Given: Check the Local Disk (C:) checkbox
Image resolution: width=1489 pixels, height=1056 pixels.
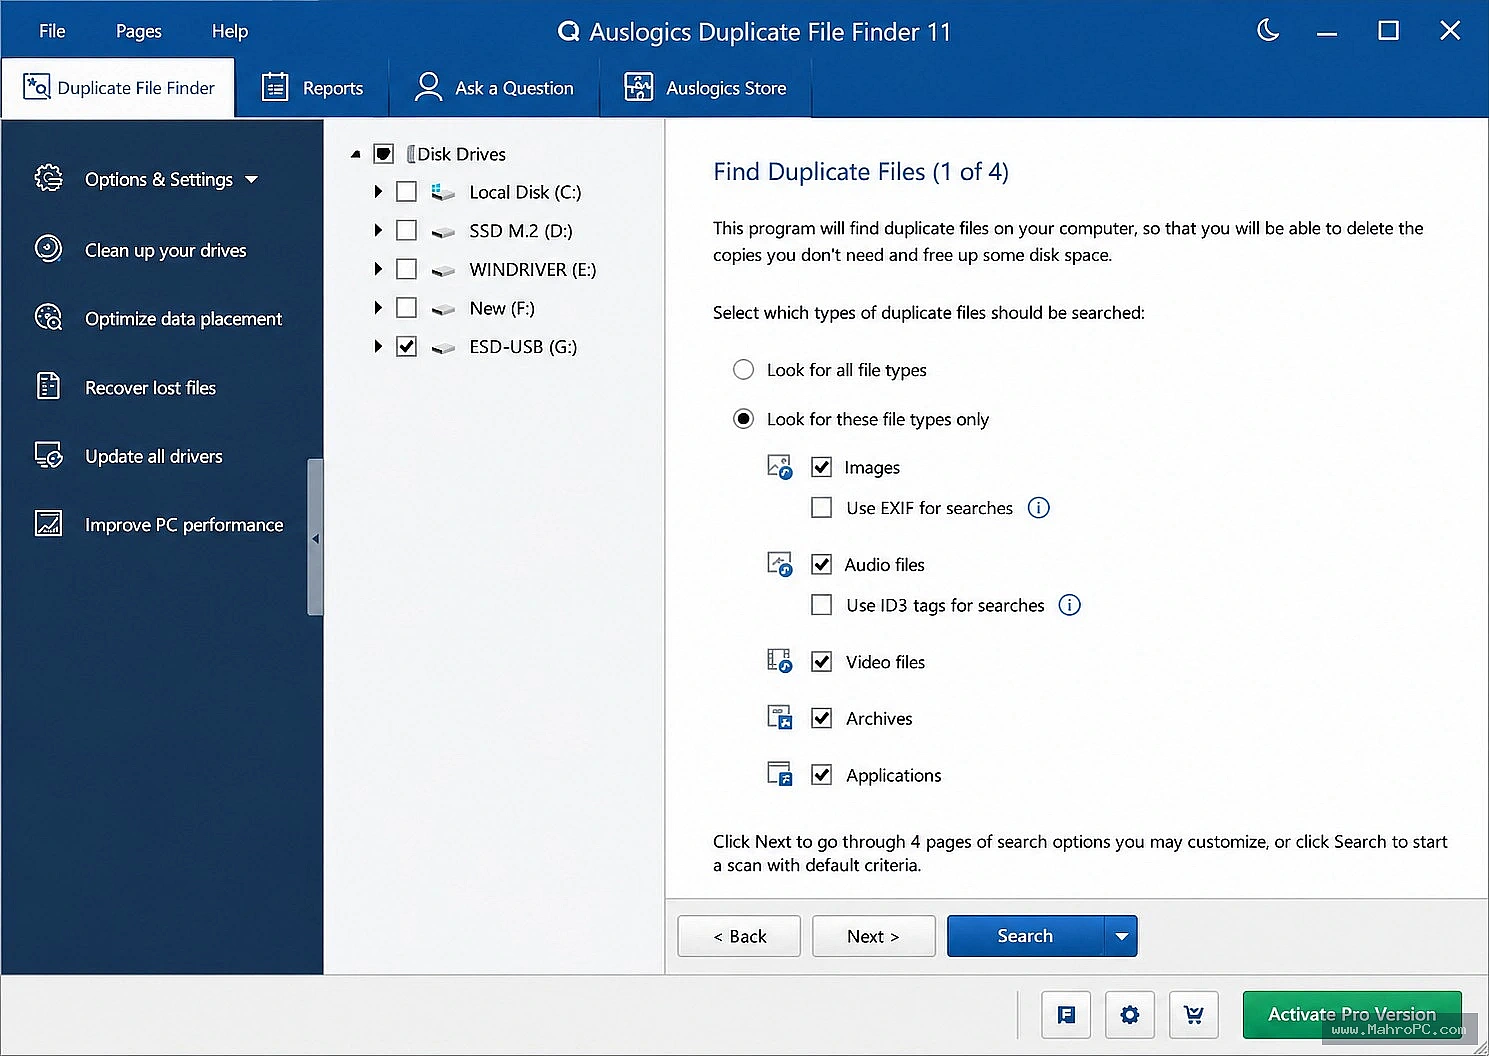Looking at the screenshot, I should pos(406,191).
